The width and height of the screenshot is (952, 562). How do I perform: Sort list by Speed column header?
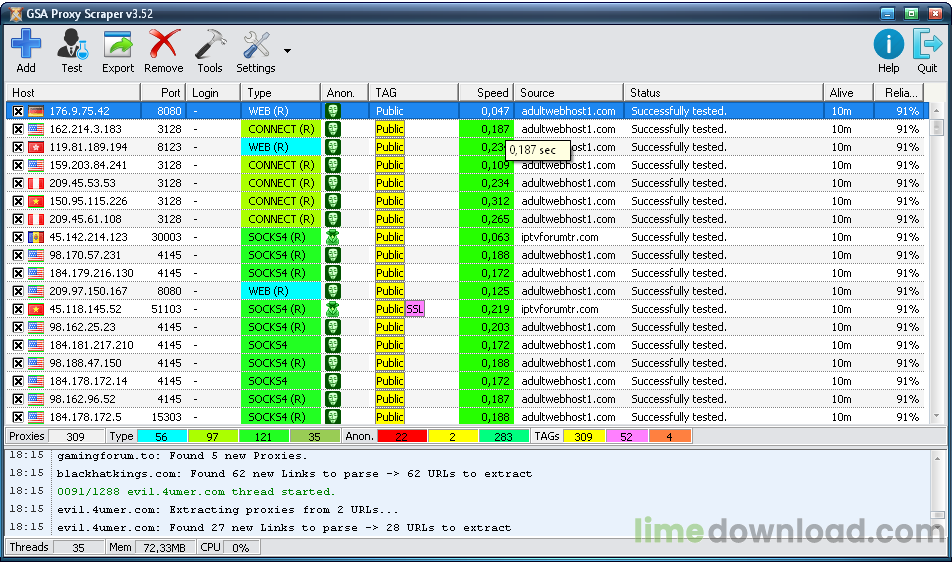click(486, 93)
